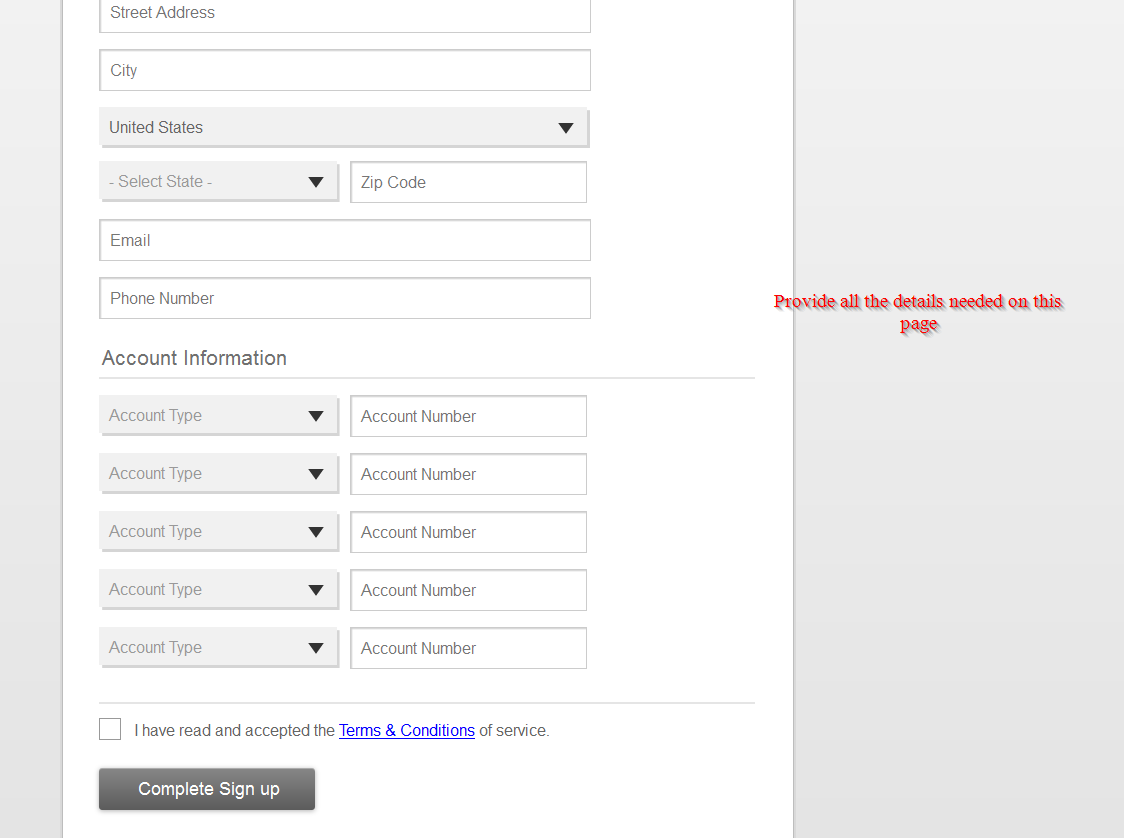Open the first Account Type dropdown
The height and width of the screenshot is (838, 1124).
click(219, 416)
